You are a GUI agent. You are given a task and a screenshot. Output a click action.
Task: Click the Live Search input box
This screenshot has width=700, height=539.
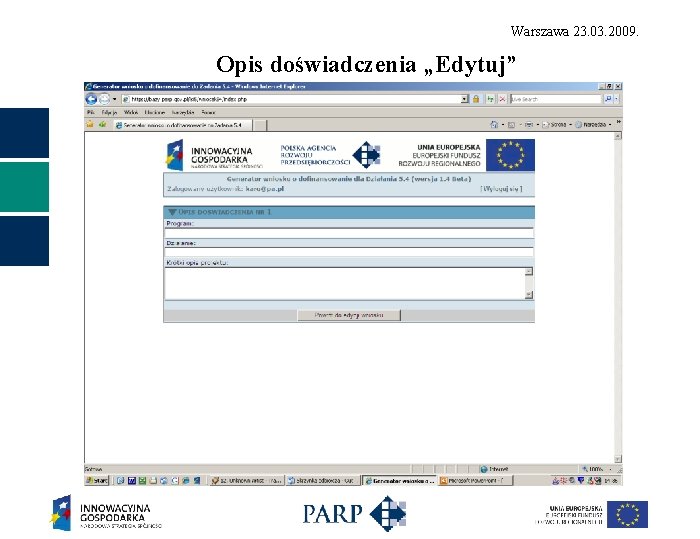[x=555, y=99]
